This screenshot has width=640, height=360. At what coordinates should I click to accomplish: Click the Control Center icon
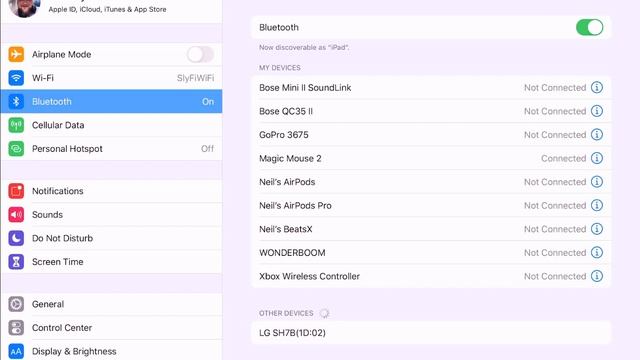point(16,328)
